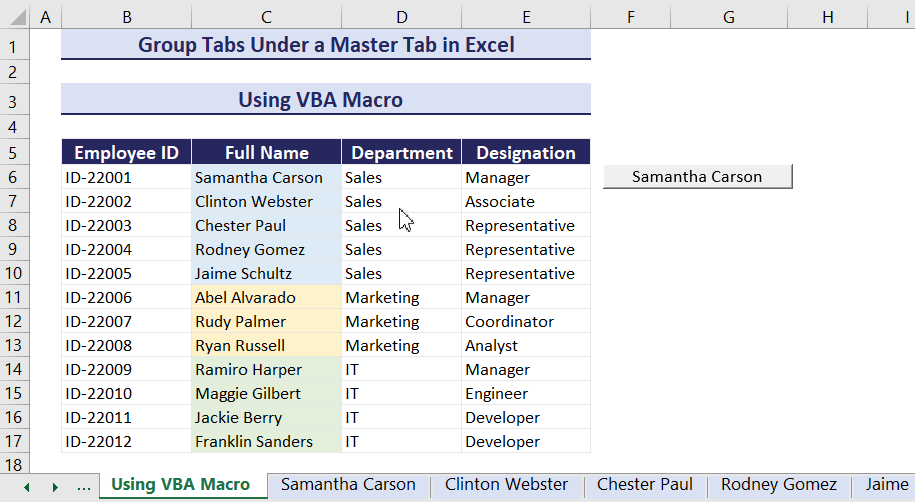Select the column F header
915x502 pixels.
click(630, 17)
